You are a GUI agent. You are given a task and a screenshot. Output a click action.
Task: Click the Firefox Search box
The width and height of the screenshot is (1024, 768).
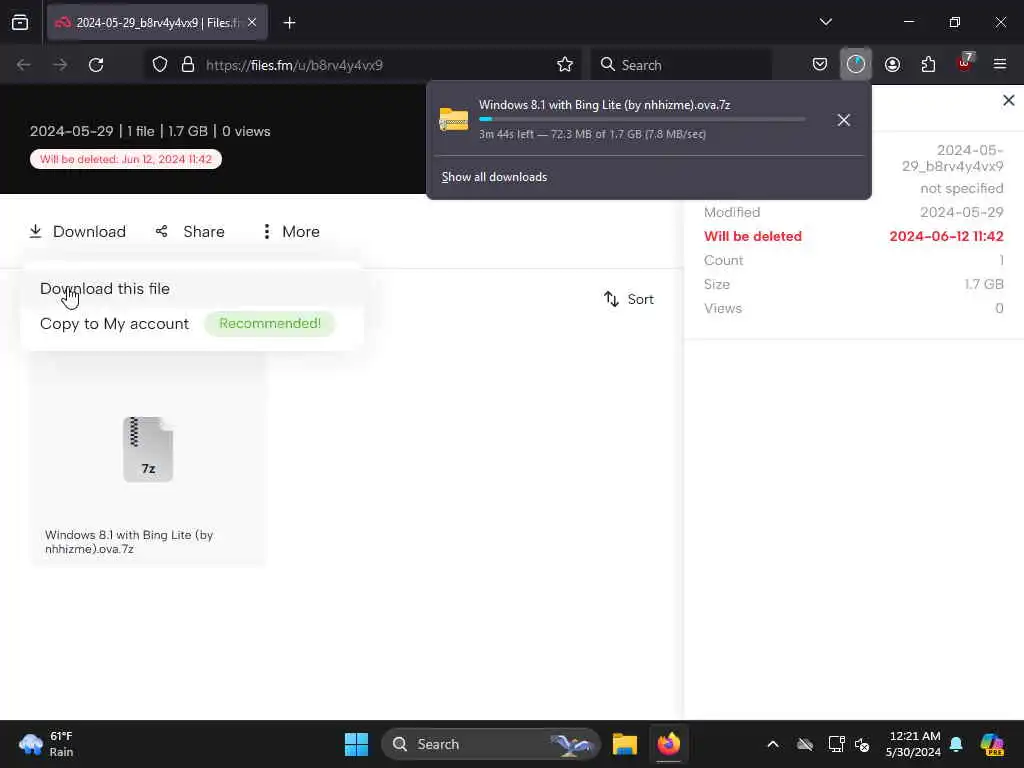coord(681,65)
